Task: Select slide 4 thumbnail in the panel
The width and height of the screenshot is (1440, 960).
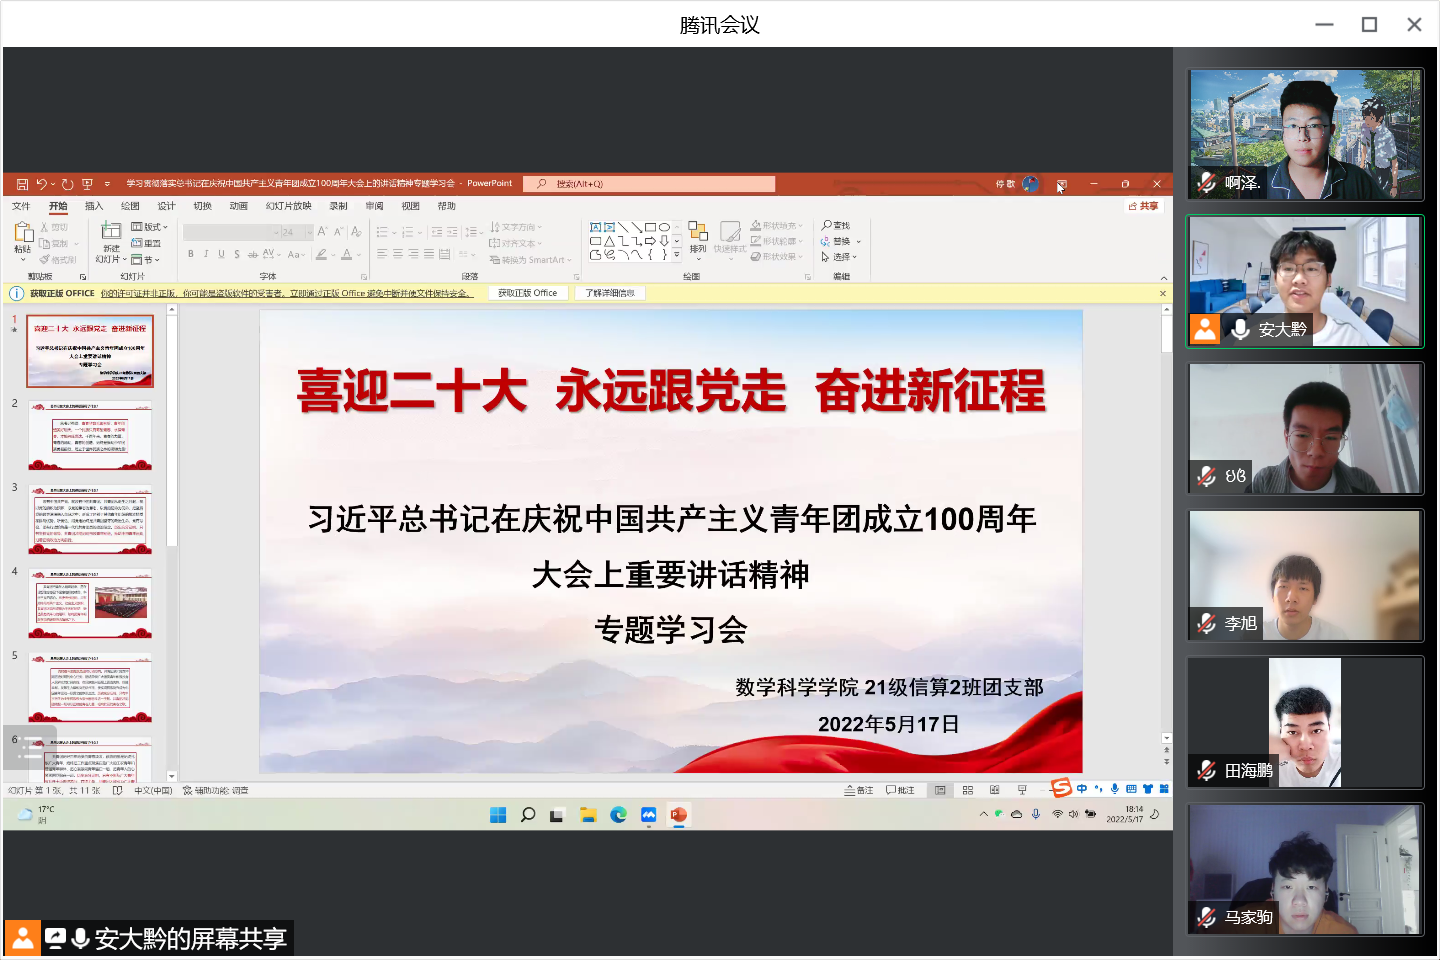Action: [x=90, y=604]
